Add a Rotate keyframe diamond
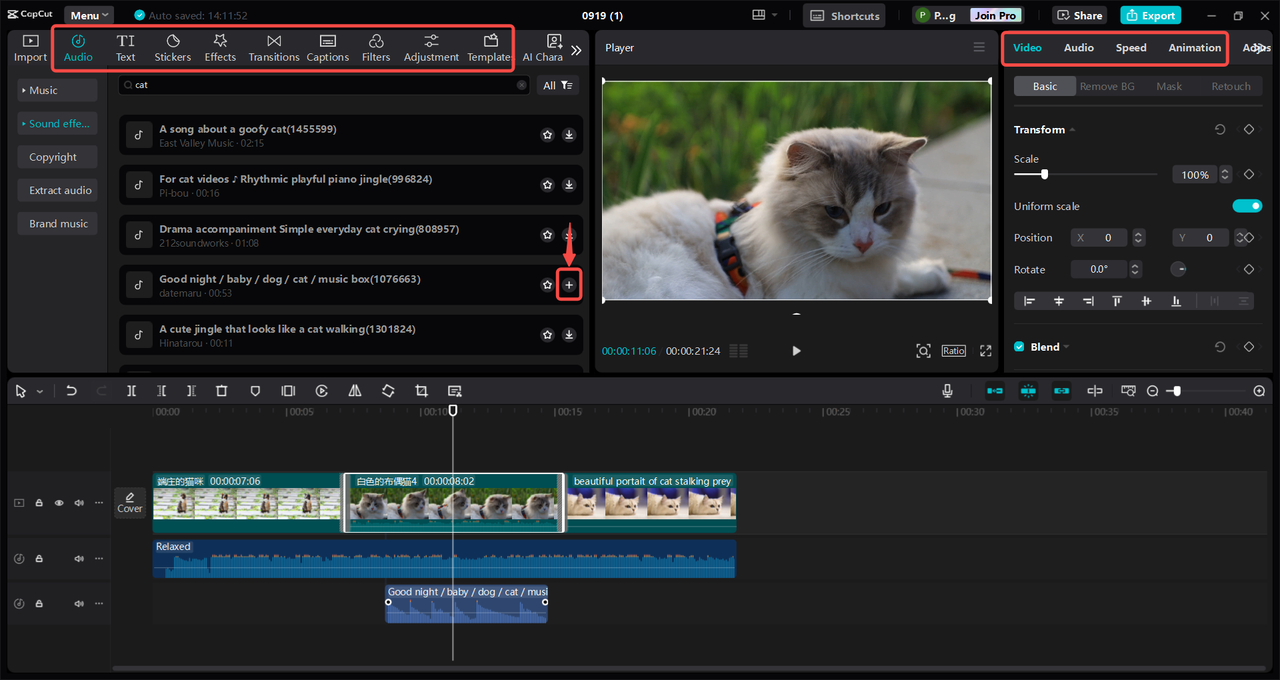The image size is (1280, 680). (1249, 269)
